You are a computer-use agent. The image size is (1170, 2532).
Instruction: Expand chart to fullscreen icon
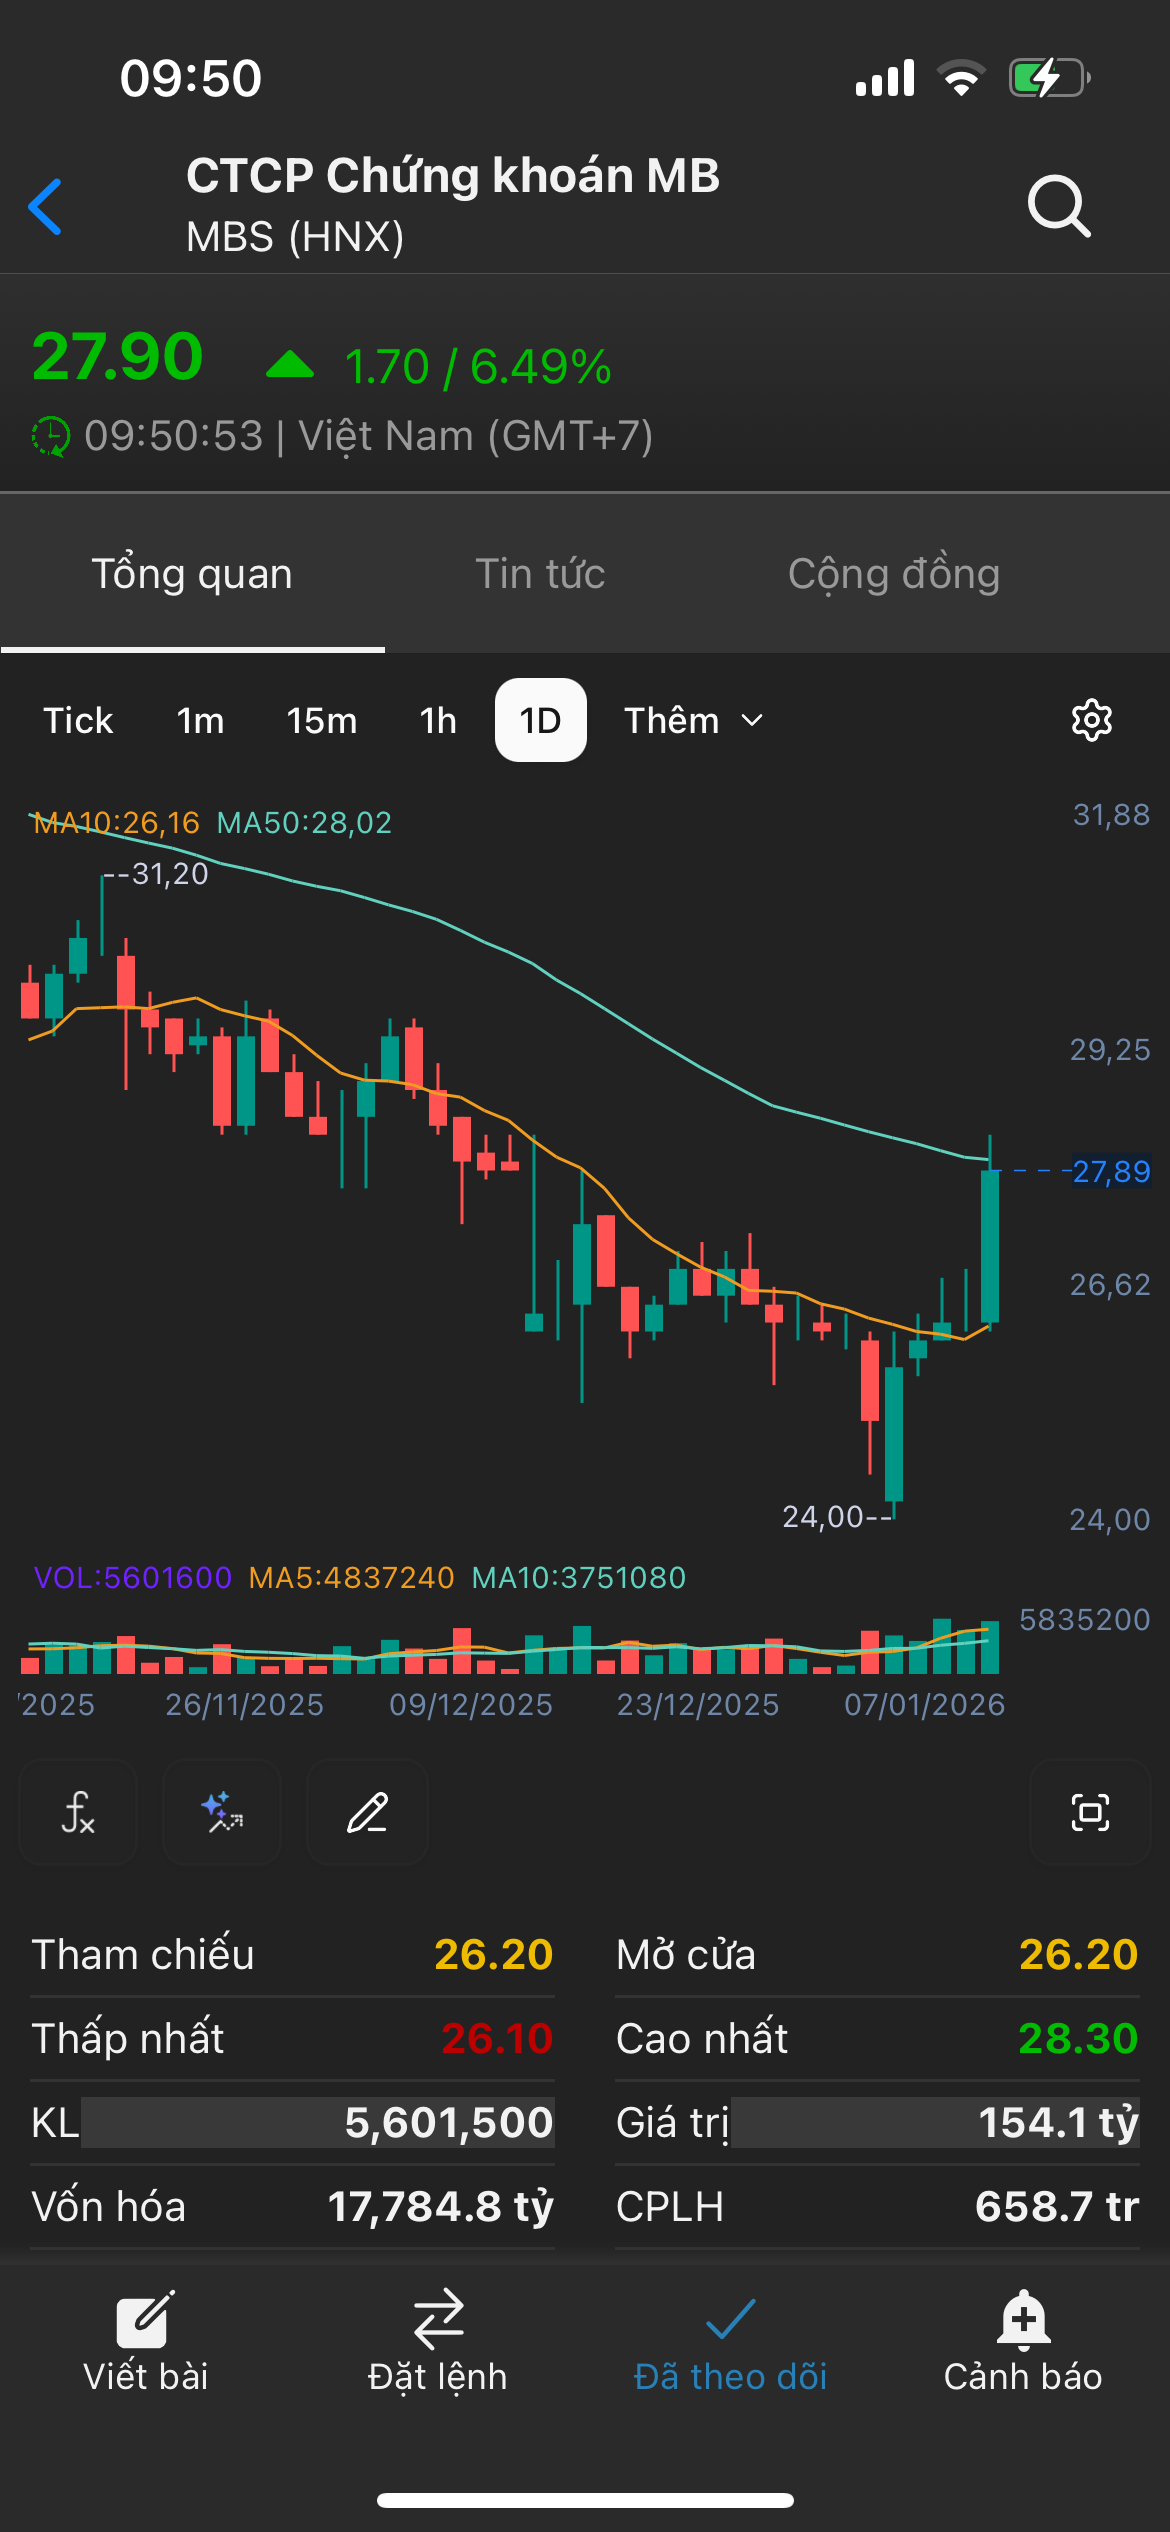(1089, 1812)
